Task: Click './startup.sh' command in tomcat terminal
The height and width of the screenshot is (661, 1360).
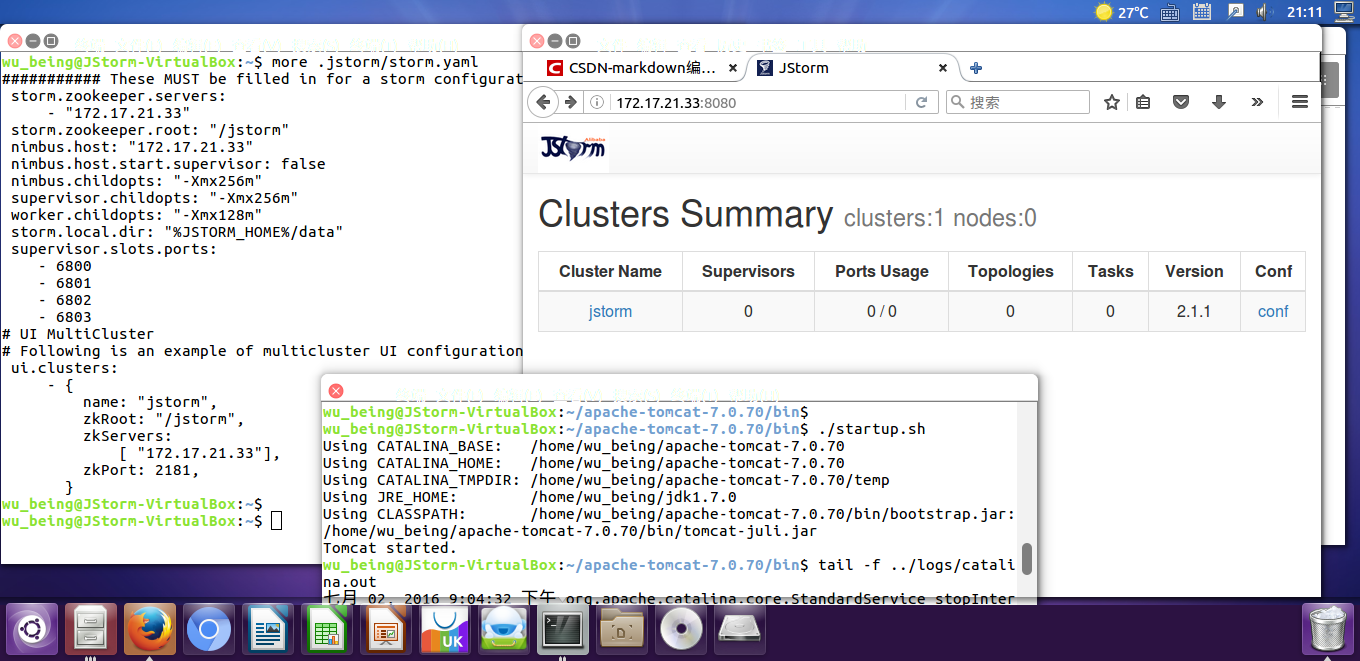Action: pos(872,429)
